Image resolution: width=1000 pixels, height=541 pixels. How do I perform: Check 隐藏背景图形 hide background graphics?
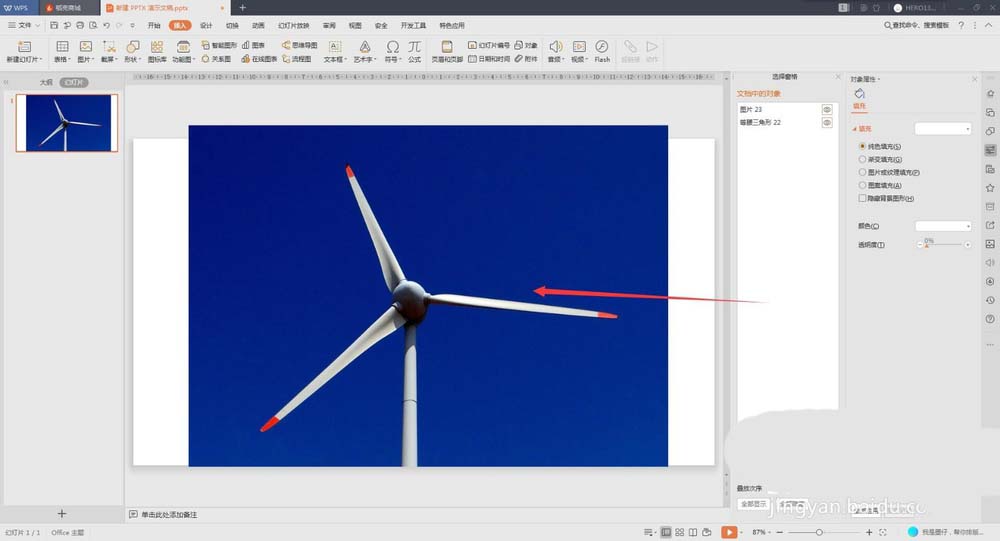(x=862, y=198)
